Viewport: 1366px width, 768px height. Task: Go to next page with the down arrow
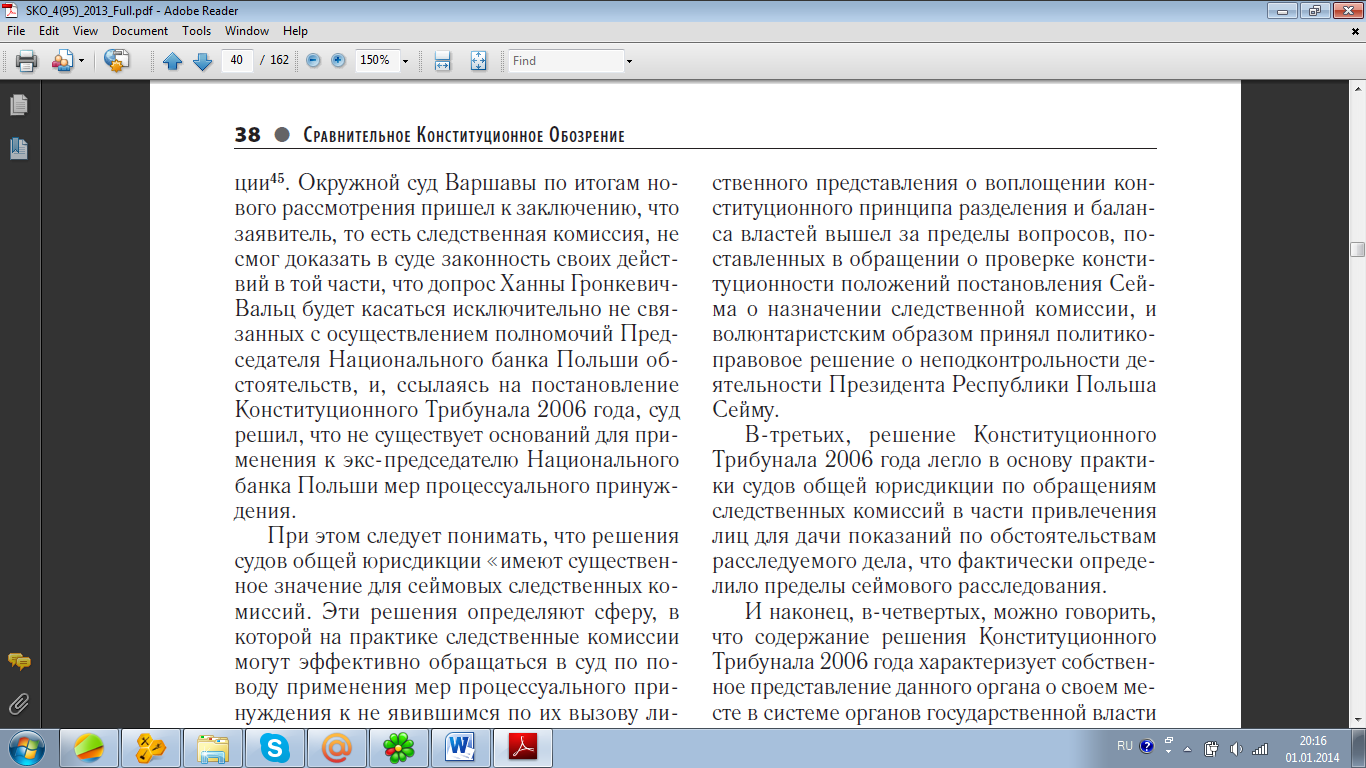pyautogui.click(x=202, y=61)
